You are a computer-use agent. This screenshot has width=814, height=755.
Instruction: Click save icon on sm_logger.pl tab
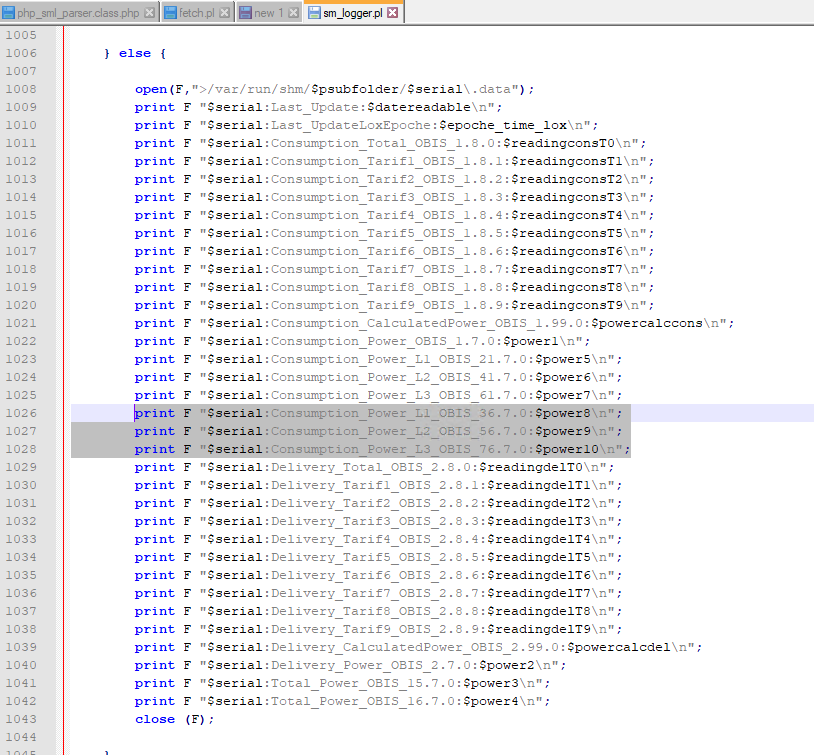tap(314, 13)
